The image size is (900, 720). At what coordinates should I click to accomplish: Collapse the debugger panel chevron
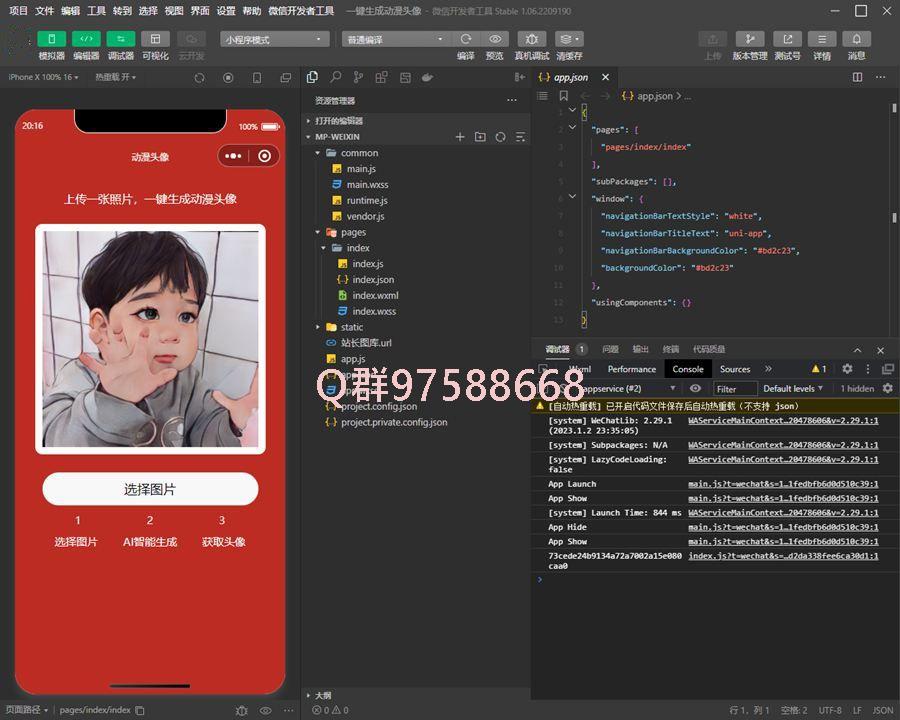tap(857, 350)
